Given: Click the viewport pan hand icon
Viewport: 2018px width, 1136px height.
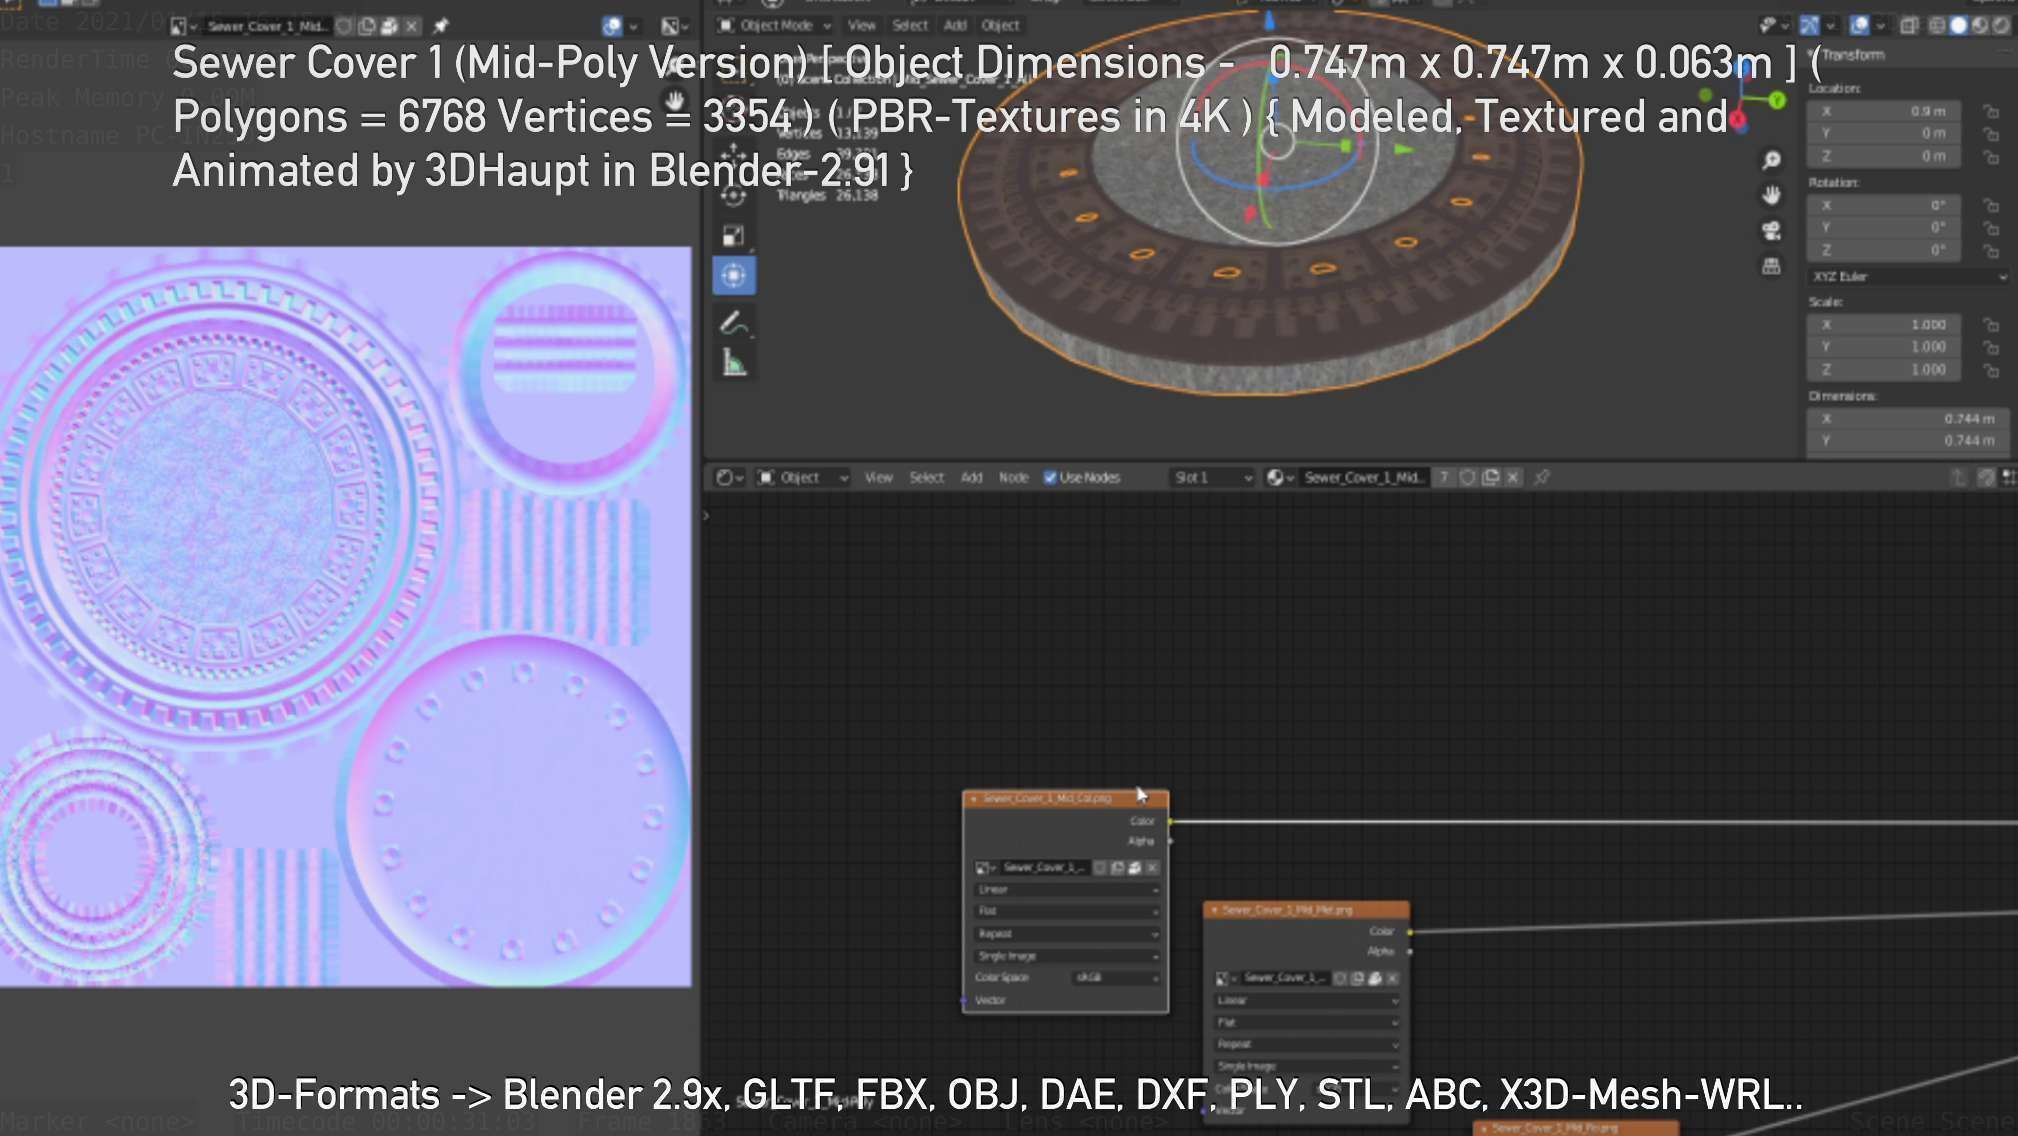Looking at the screenshot, I should click(1771, 195).
